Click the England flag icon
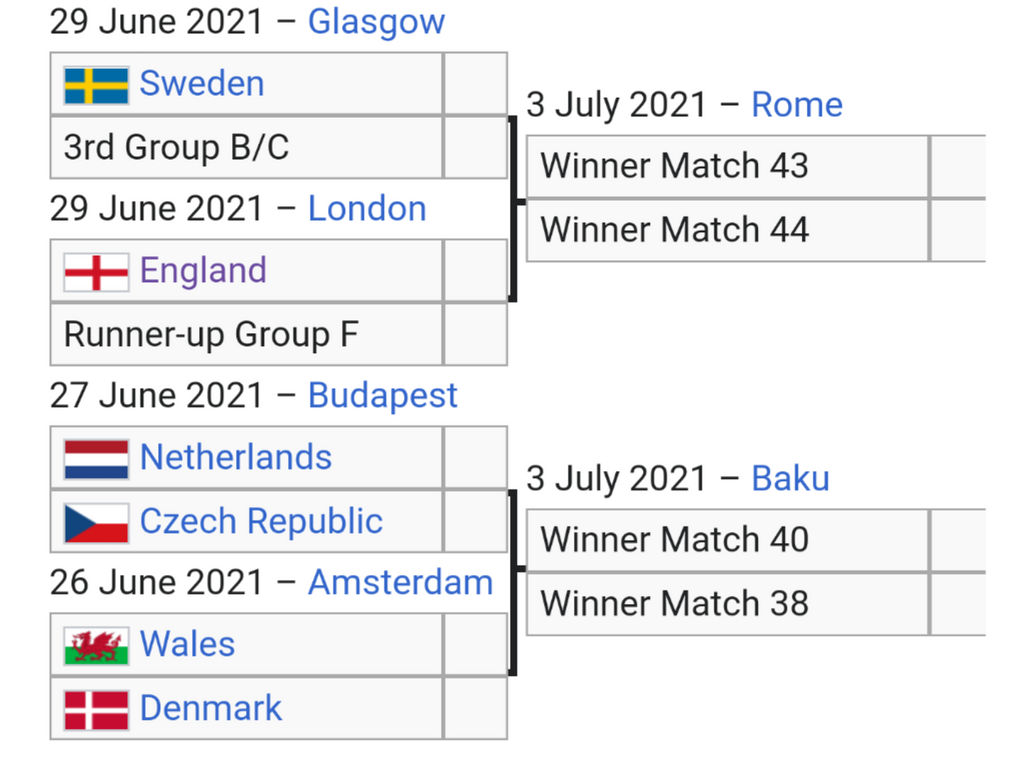This screenshot has width=1024, height=775. coord(96,272)
